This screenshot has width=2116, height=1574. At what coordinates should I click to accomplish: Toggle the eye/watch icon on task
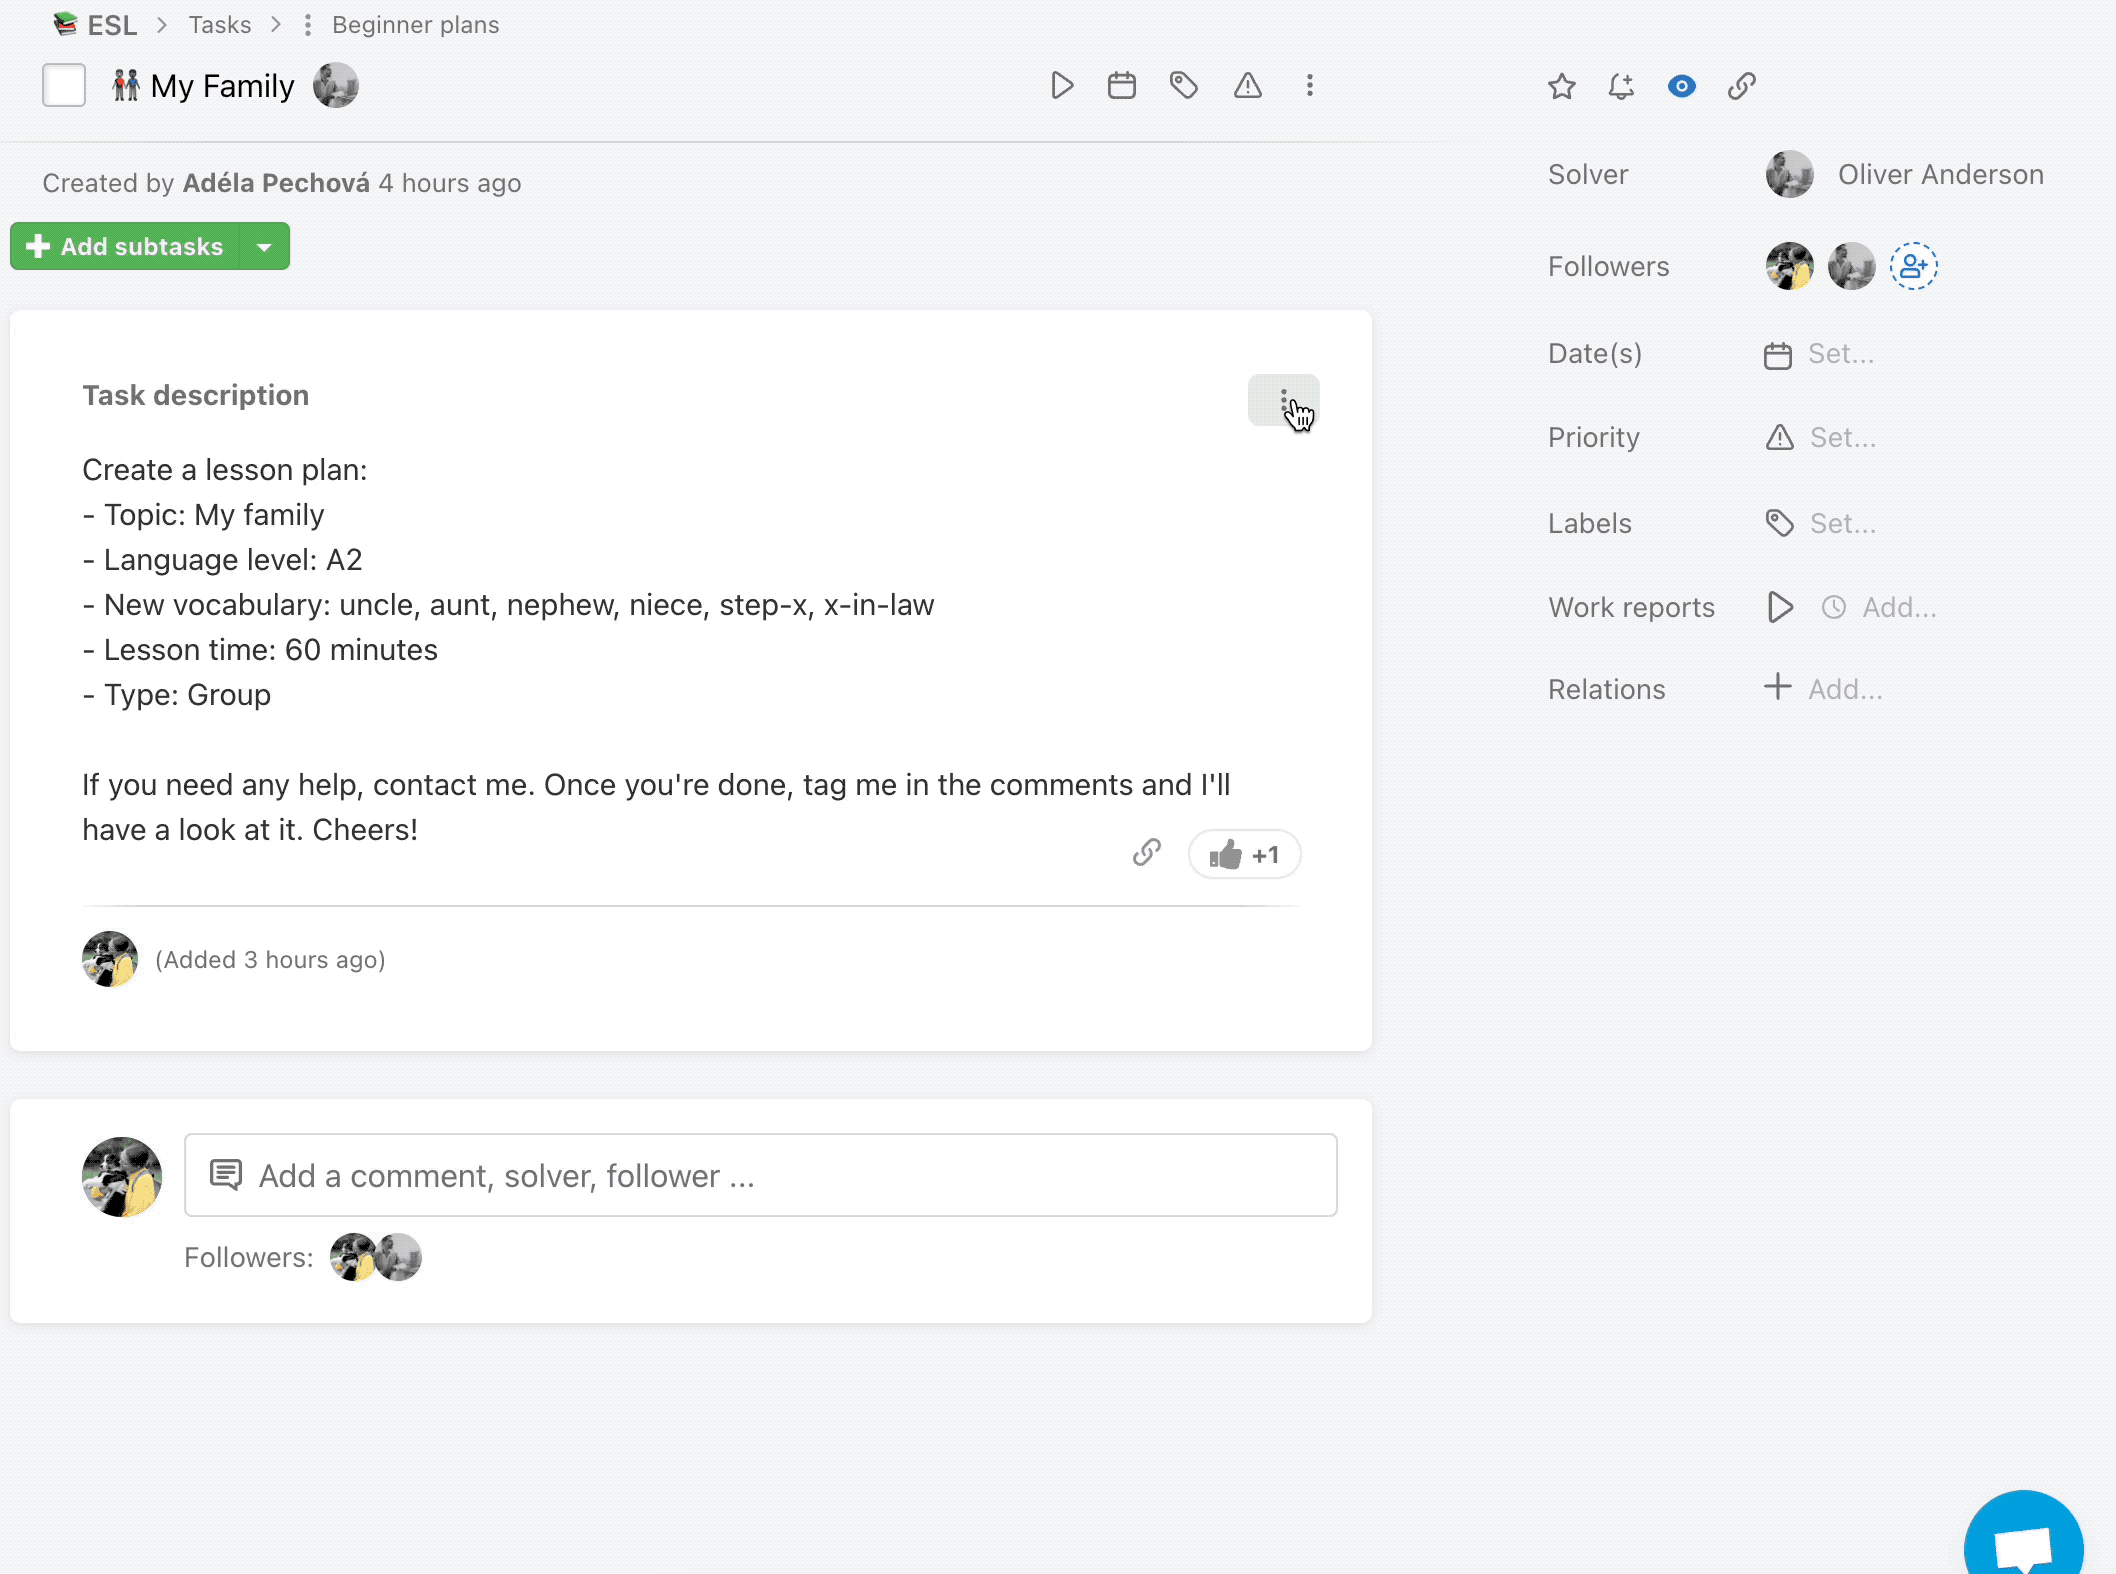tap(1683, 86)
